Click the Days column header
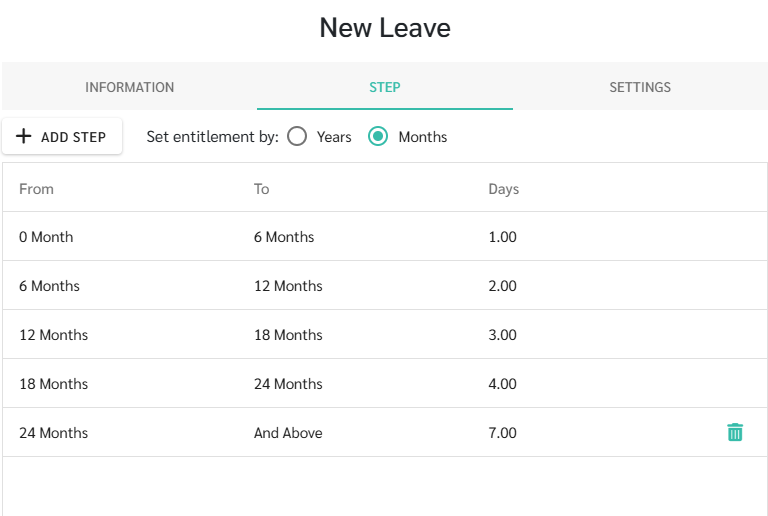 tap(504, 189)
